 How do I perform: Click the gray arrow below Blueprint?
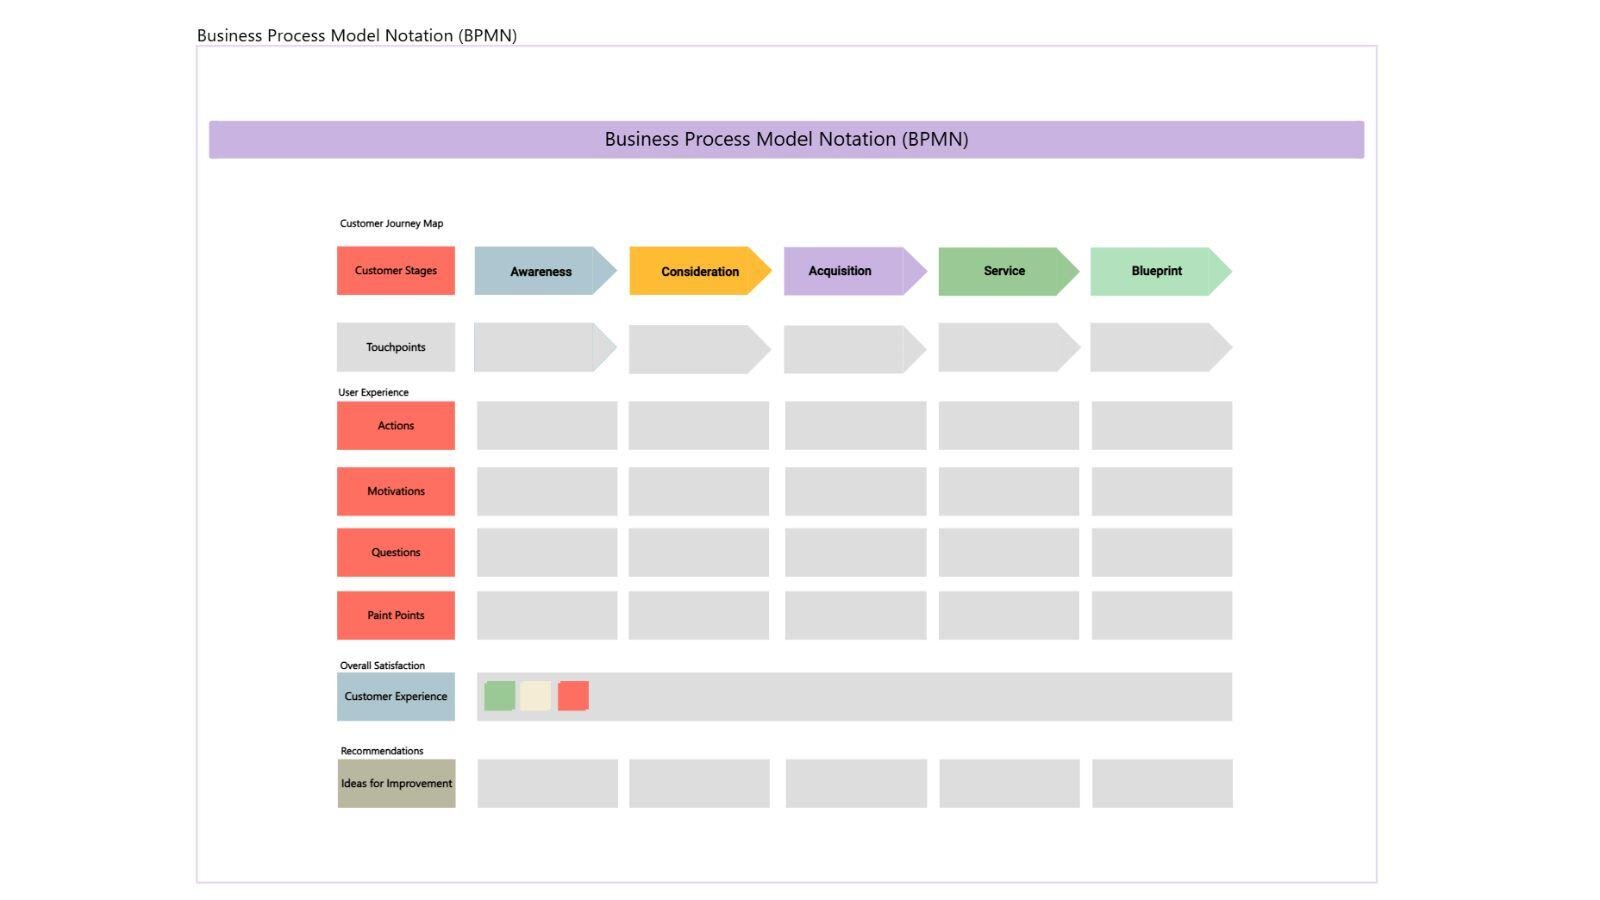(x=1156, y=347)
